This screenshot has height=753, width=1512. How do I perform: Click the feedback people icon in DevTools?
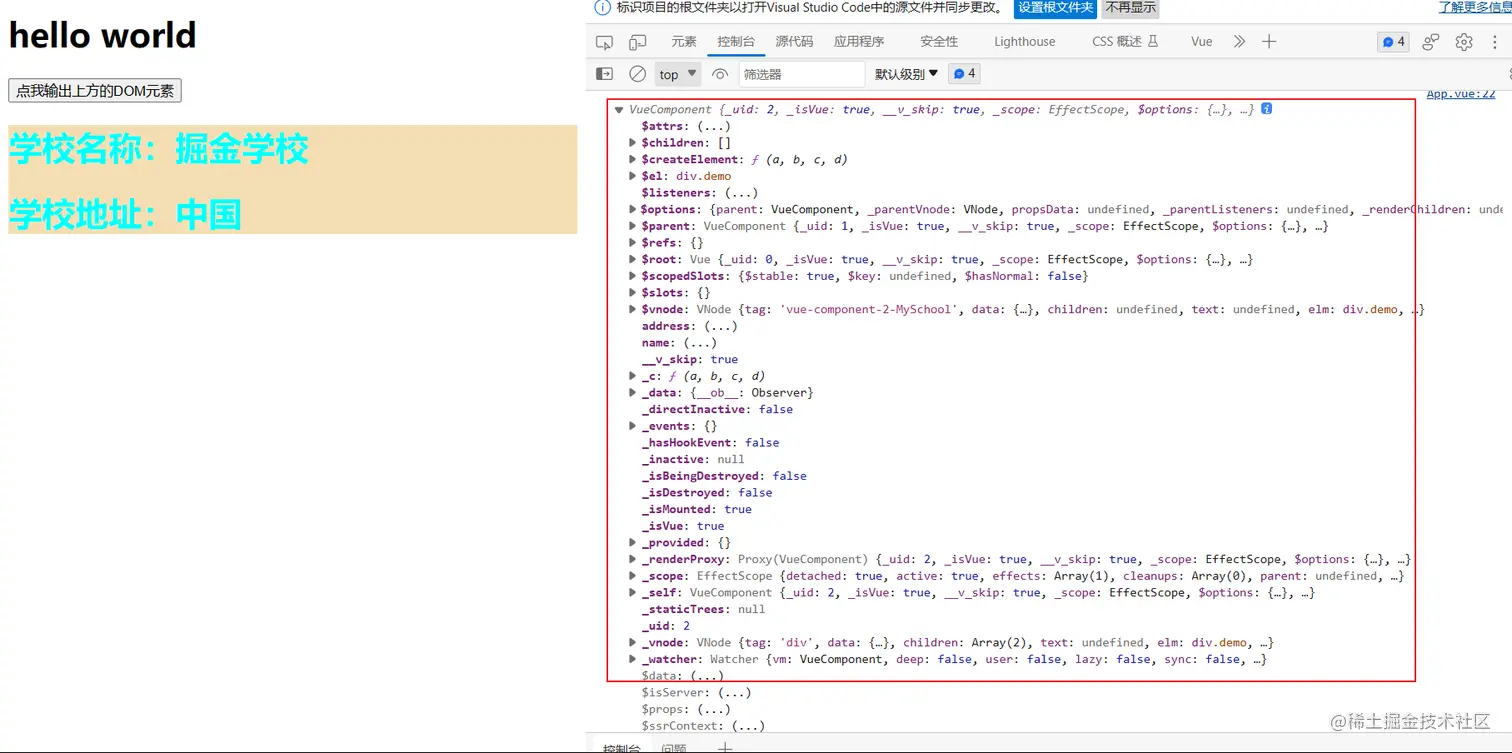click(1431, 42)
